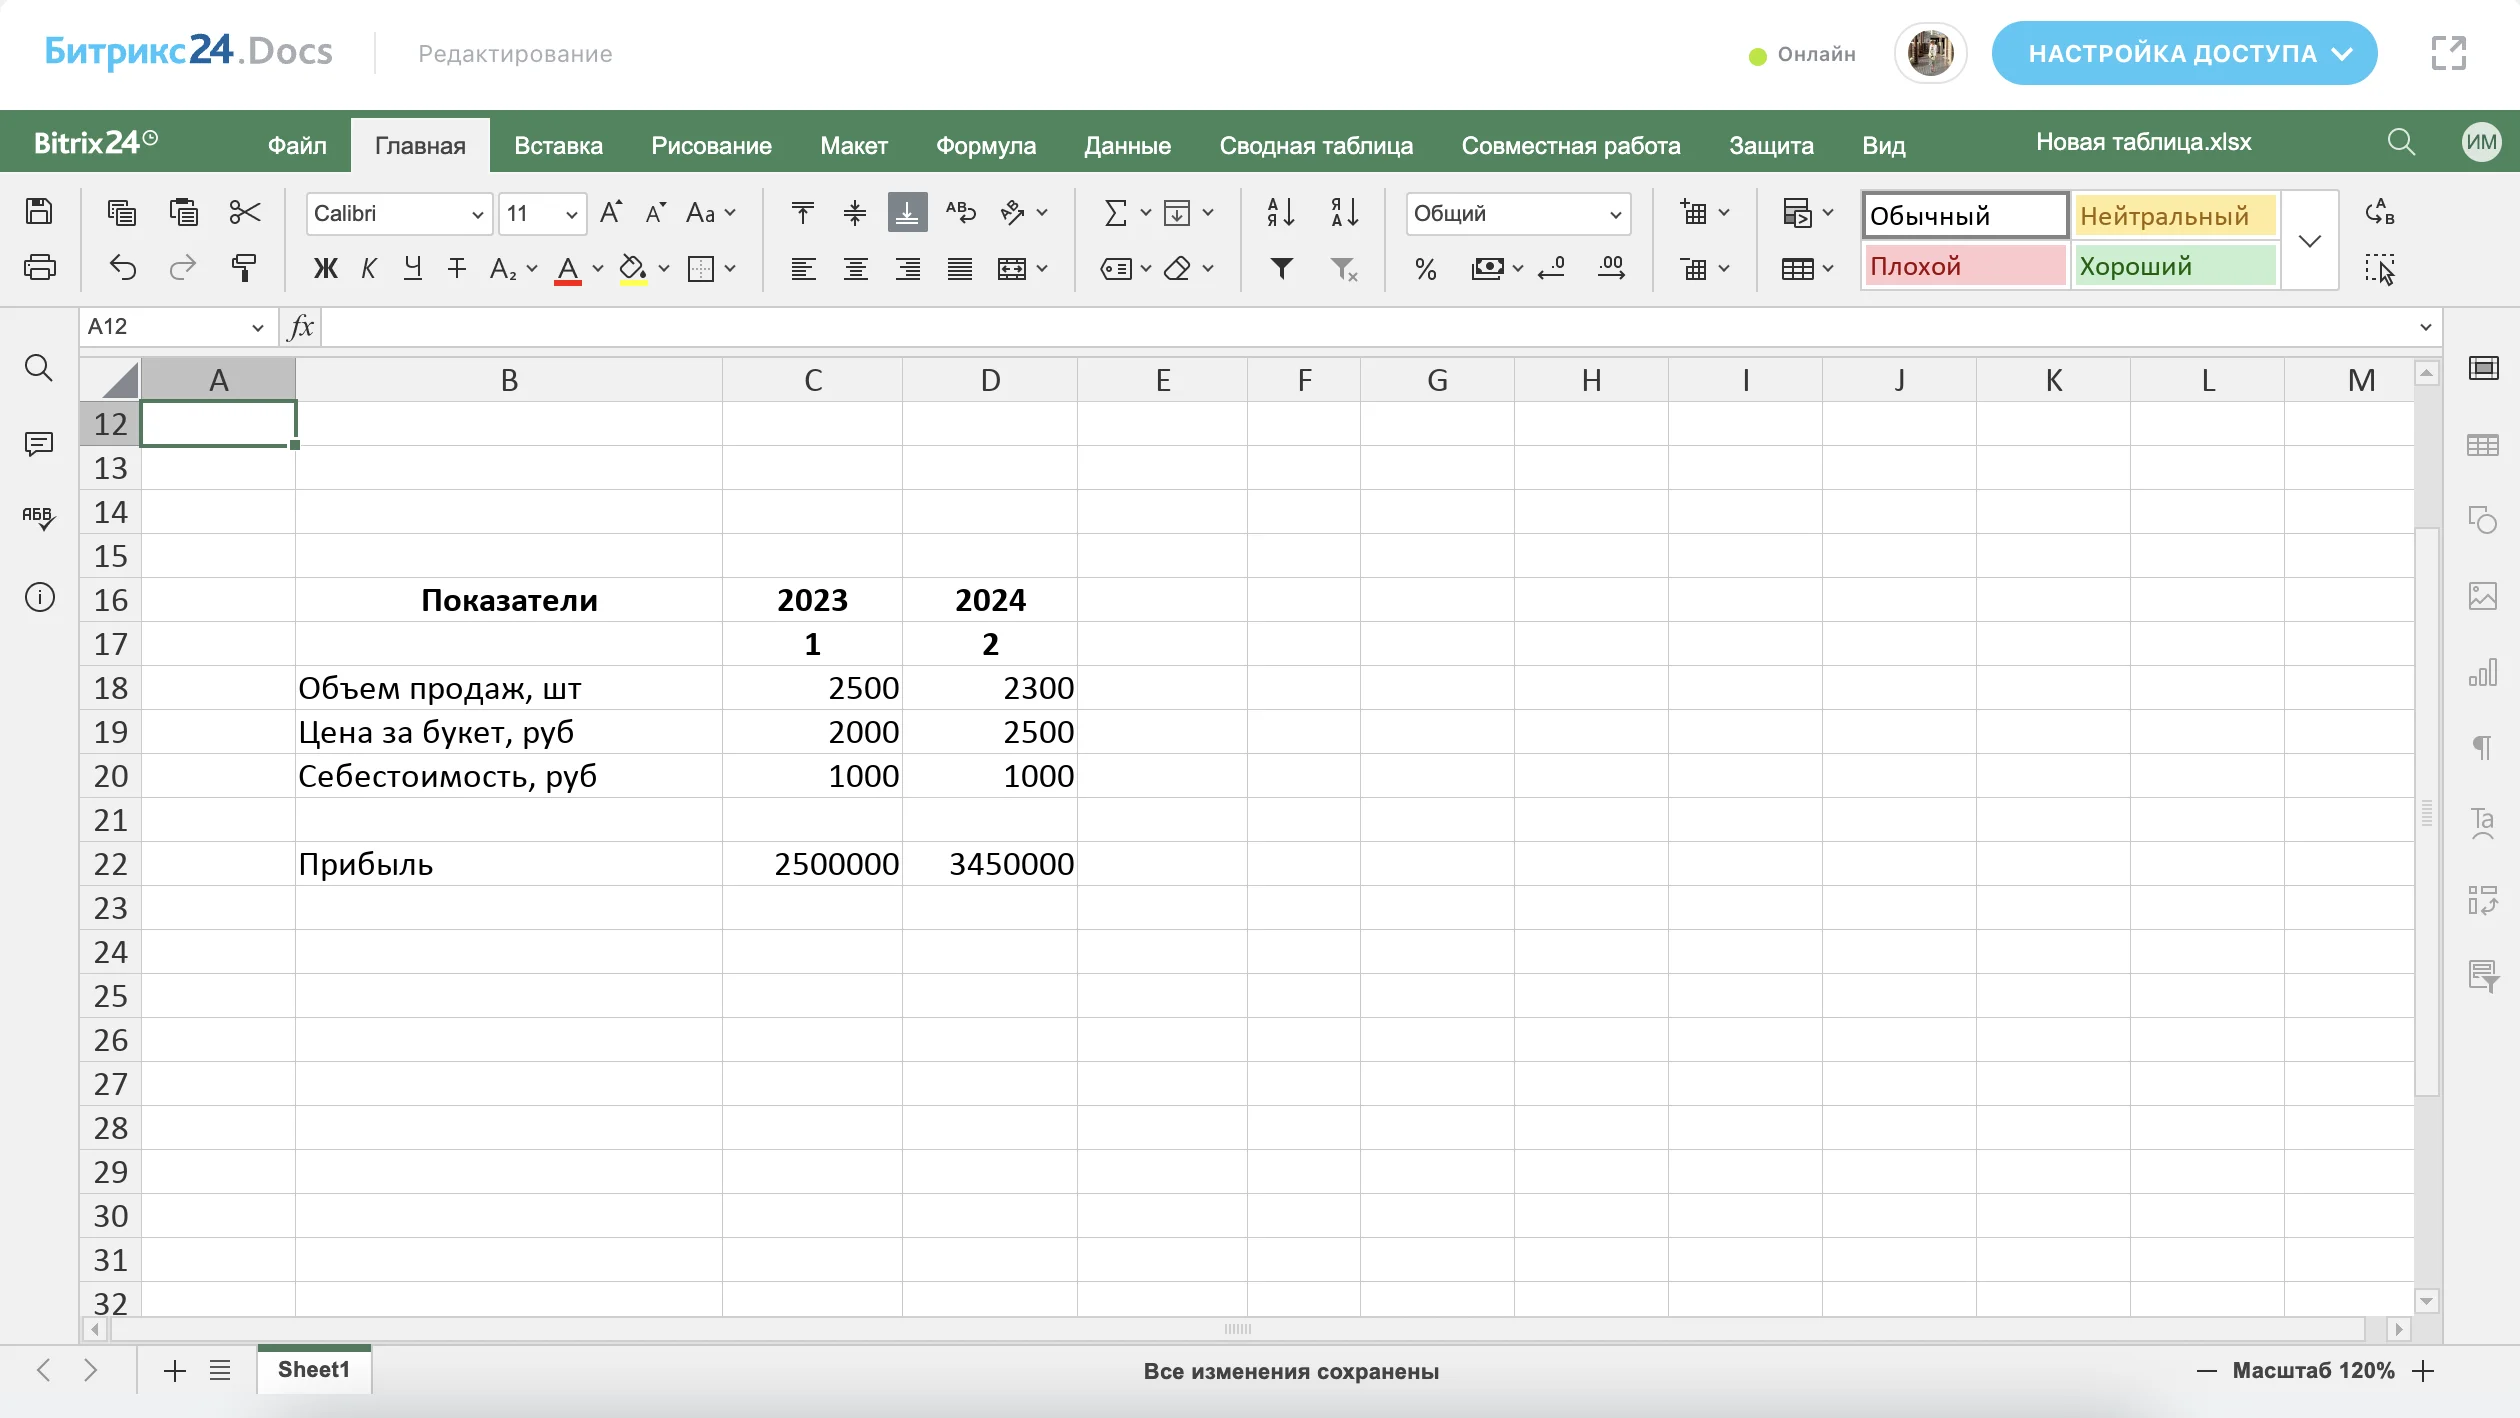Click the vertical scrollbar thumb
Screen dimensions: 2520x1418
(x=2427, y=810)
